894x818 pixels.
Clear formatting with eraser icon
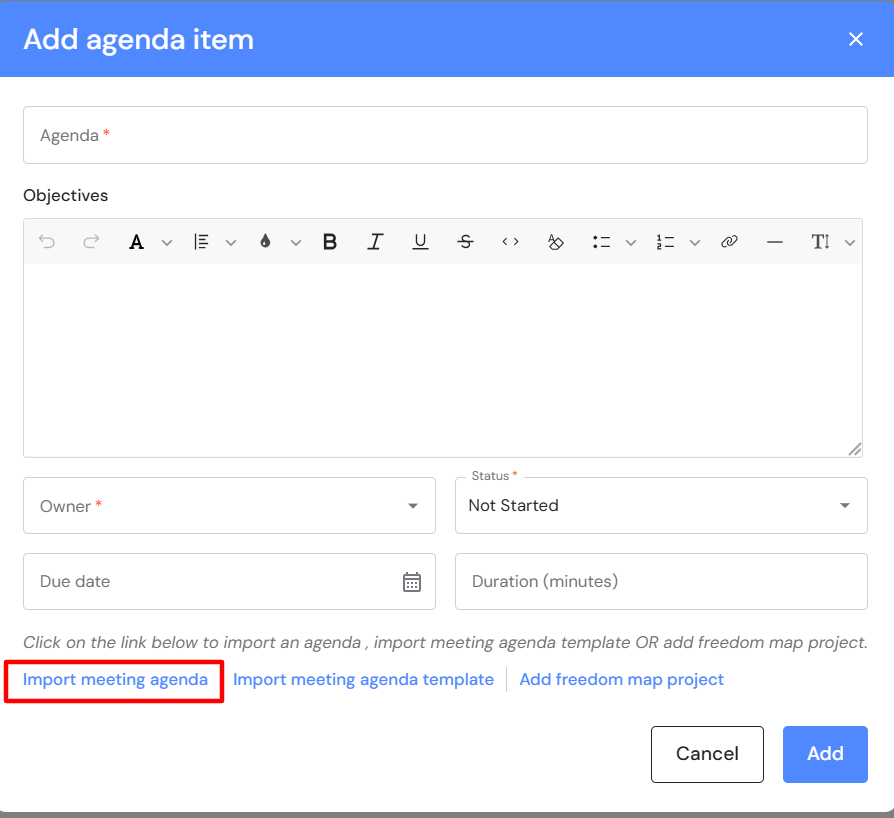556,242
